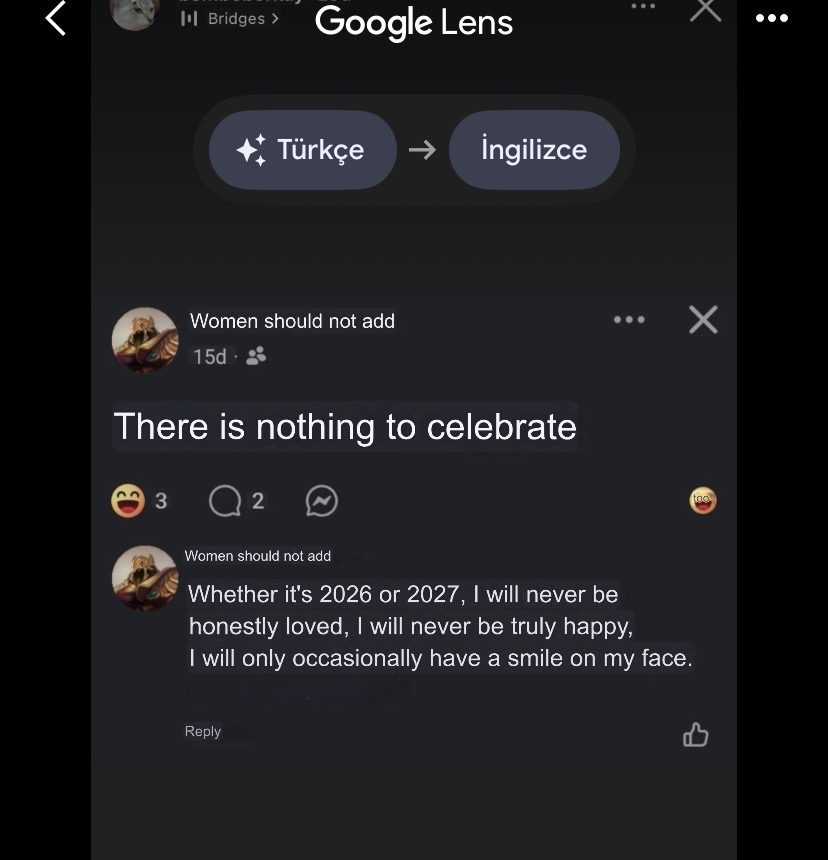Open the laughing reaction count of 3
Viewport: 828px width, 860px height.
(x=139, y=501)
